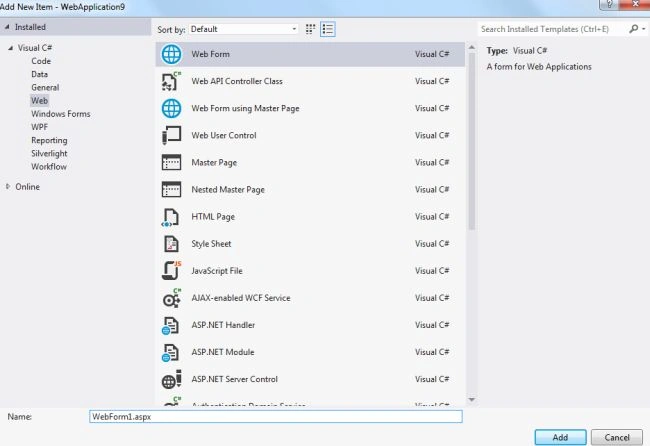
Task: Collapse the Installed section
Action: pyautogui.click(x=7, y=27)
